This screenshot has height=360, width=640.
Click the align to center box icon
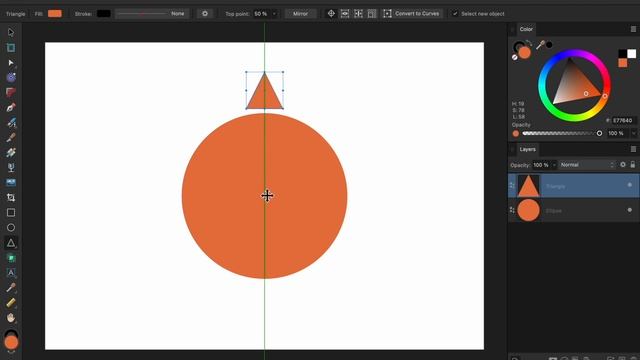pos(358,13)
